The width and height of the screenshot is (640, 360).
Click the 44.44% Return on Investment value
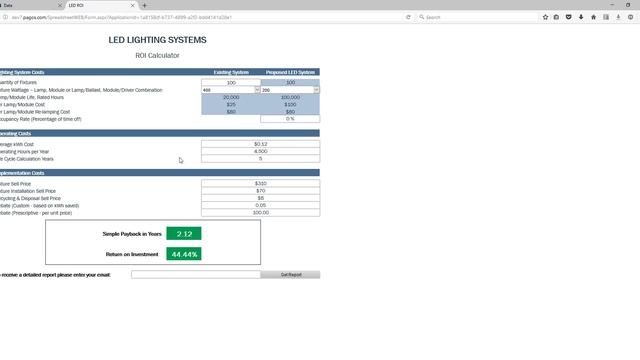pos(184,254)
